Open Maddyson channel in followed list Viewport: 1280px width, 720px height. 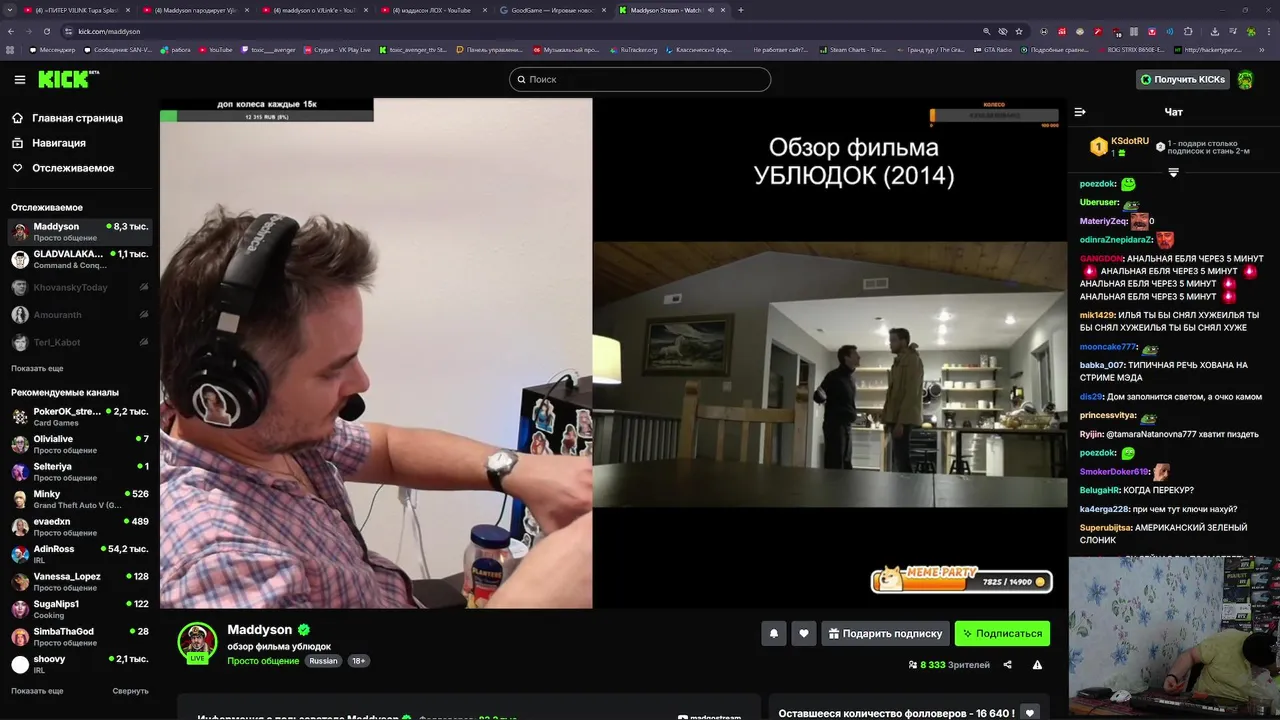pyautogui.click(x=80, y=232)
